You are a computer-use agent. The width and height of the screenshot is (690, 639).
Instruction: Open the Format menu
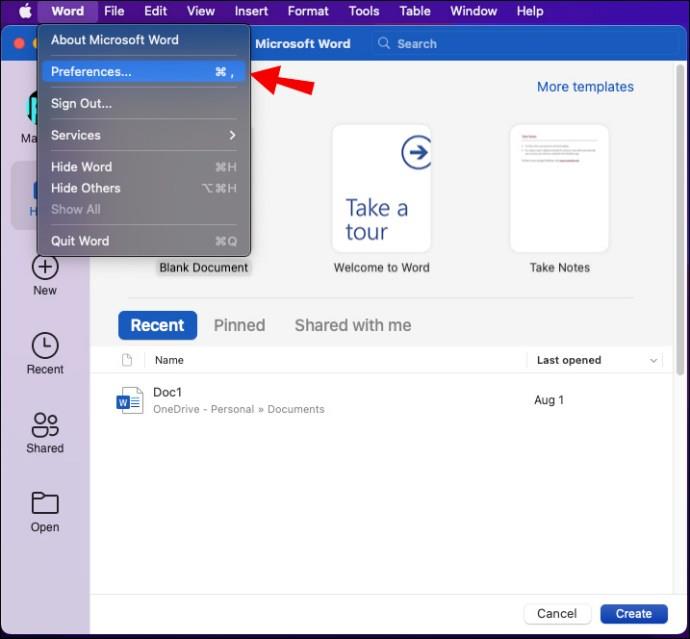click(x=308, y=11)
